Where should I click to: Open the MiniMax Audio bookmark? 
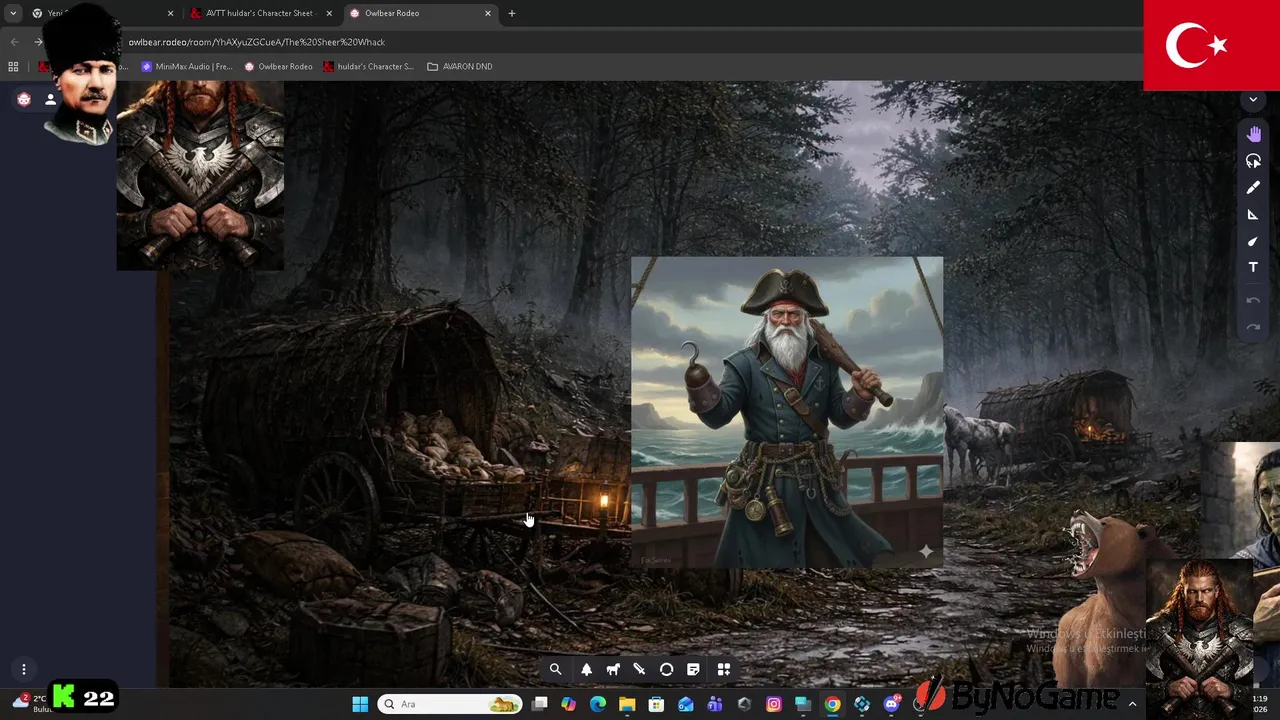[187, 66]
